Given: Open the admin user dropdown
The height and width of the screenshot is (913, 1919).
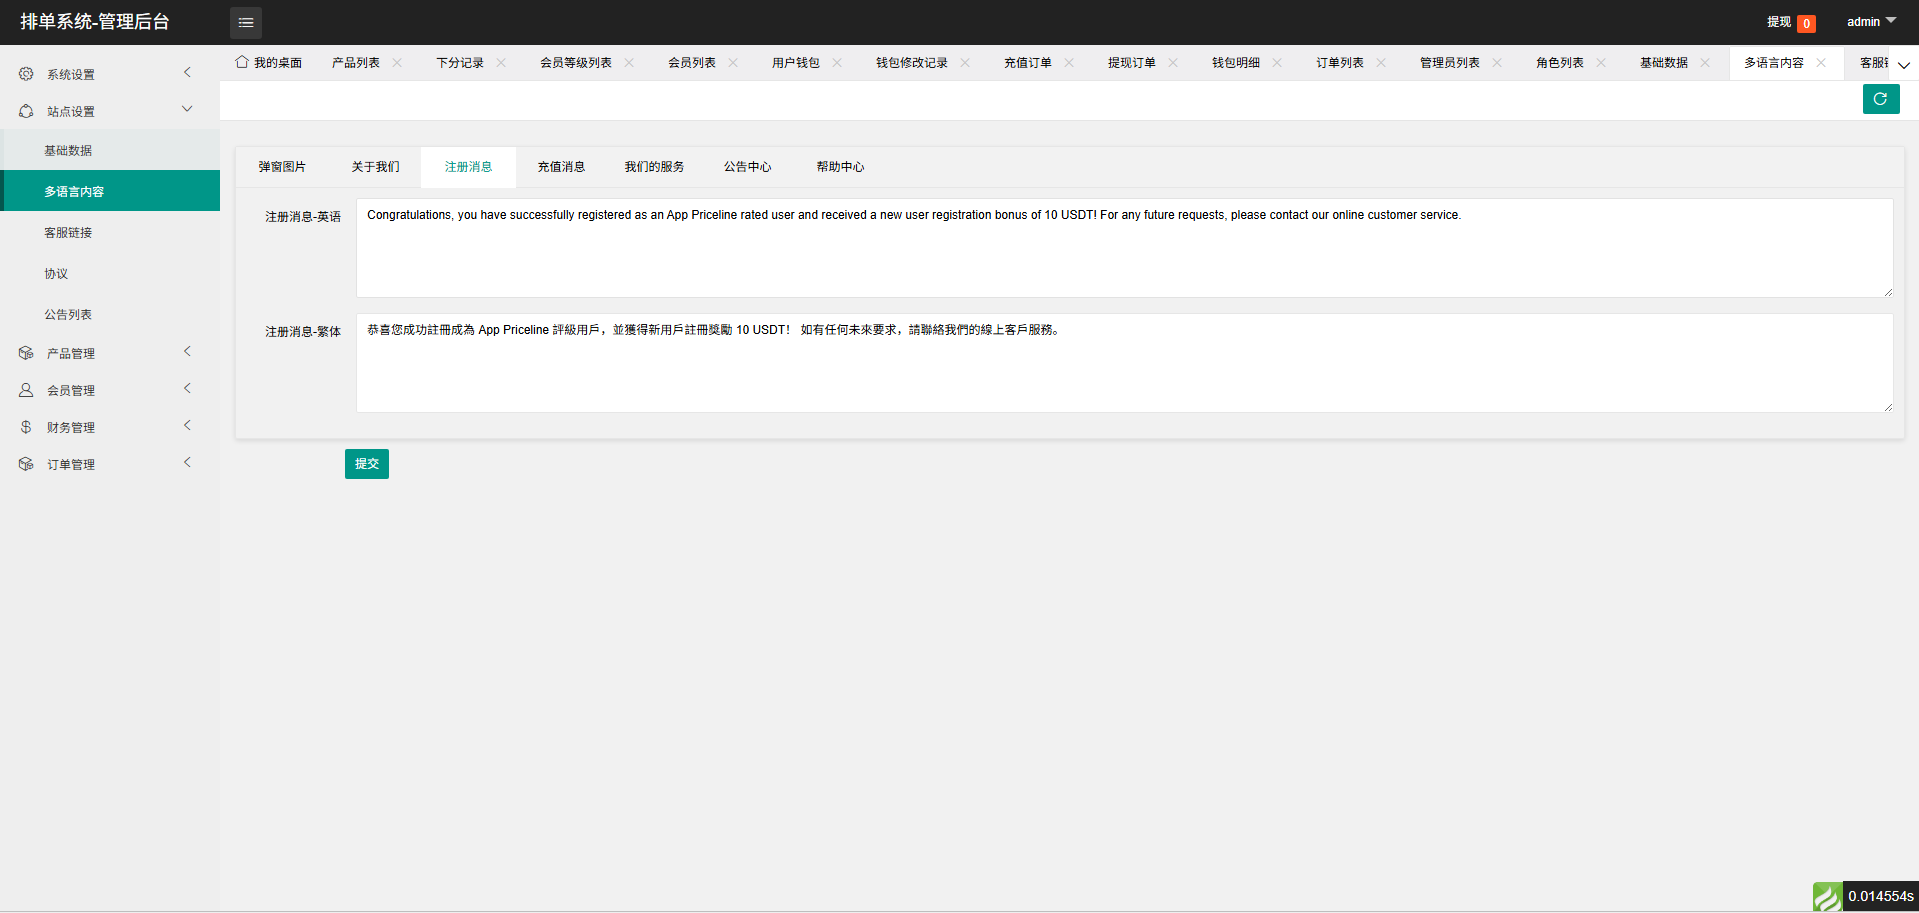Looking at the screenshot, I should click(1870, 21).
